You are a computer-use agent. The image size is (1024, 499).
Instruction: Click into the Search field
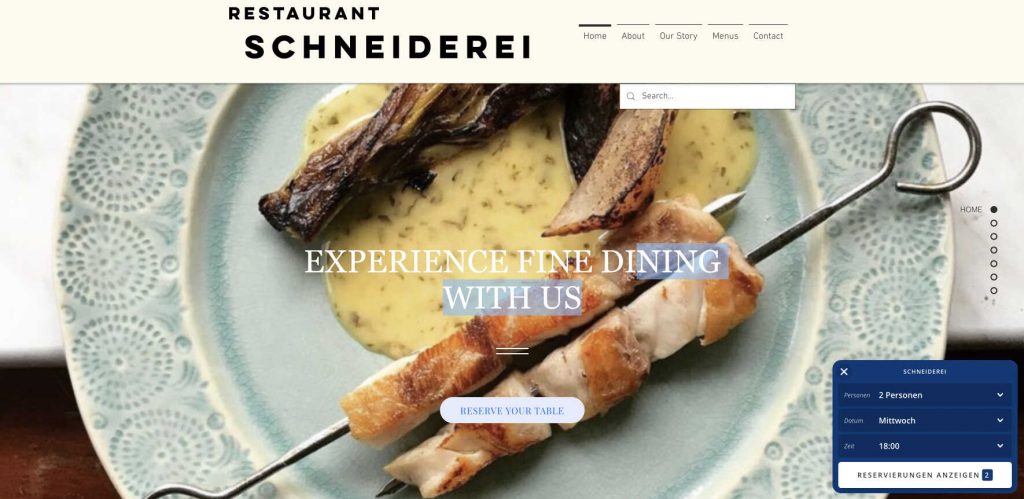point(707,96)
